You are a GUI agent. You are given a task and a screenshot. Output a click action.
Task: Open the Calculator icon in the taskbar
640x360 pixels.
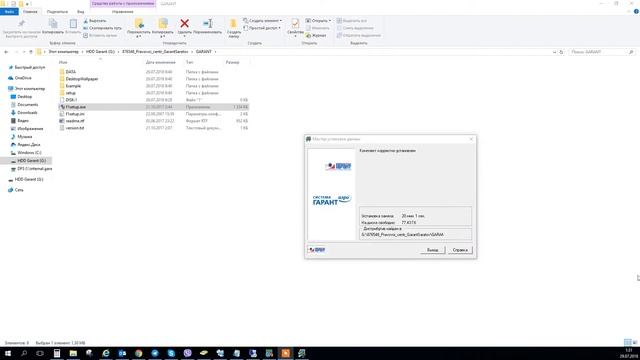click(57, 353)
